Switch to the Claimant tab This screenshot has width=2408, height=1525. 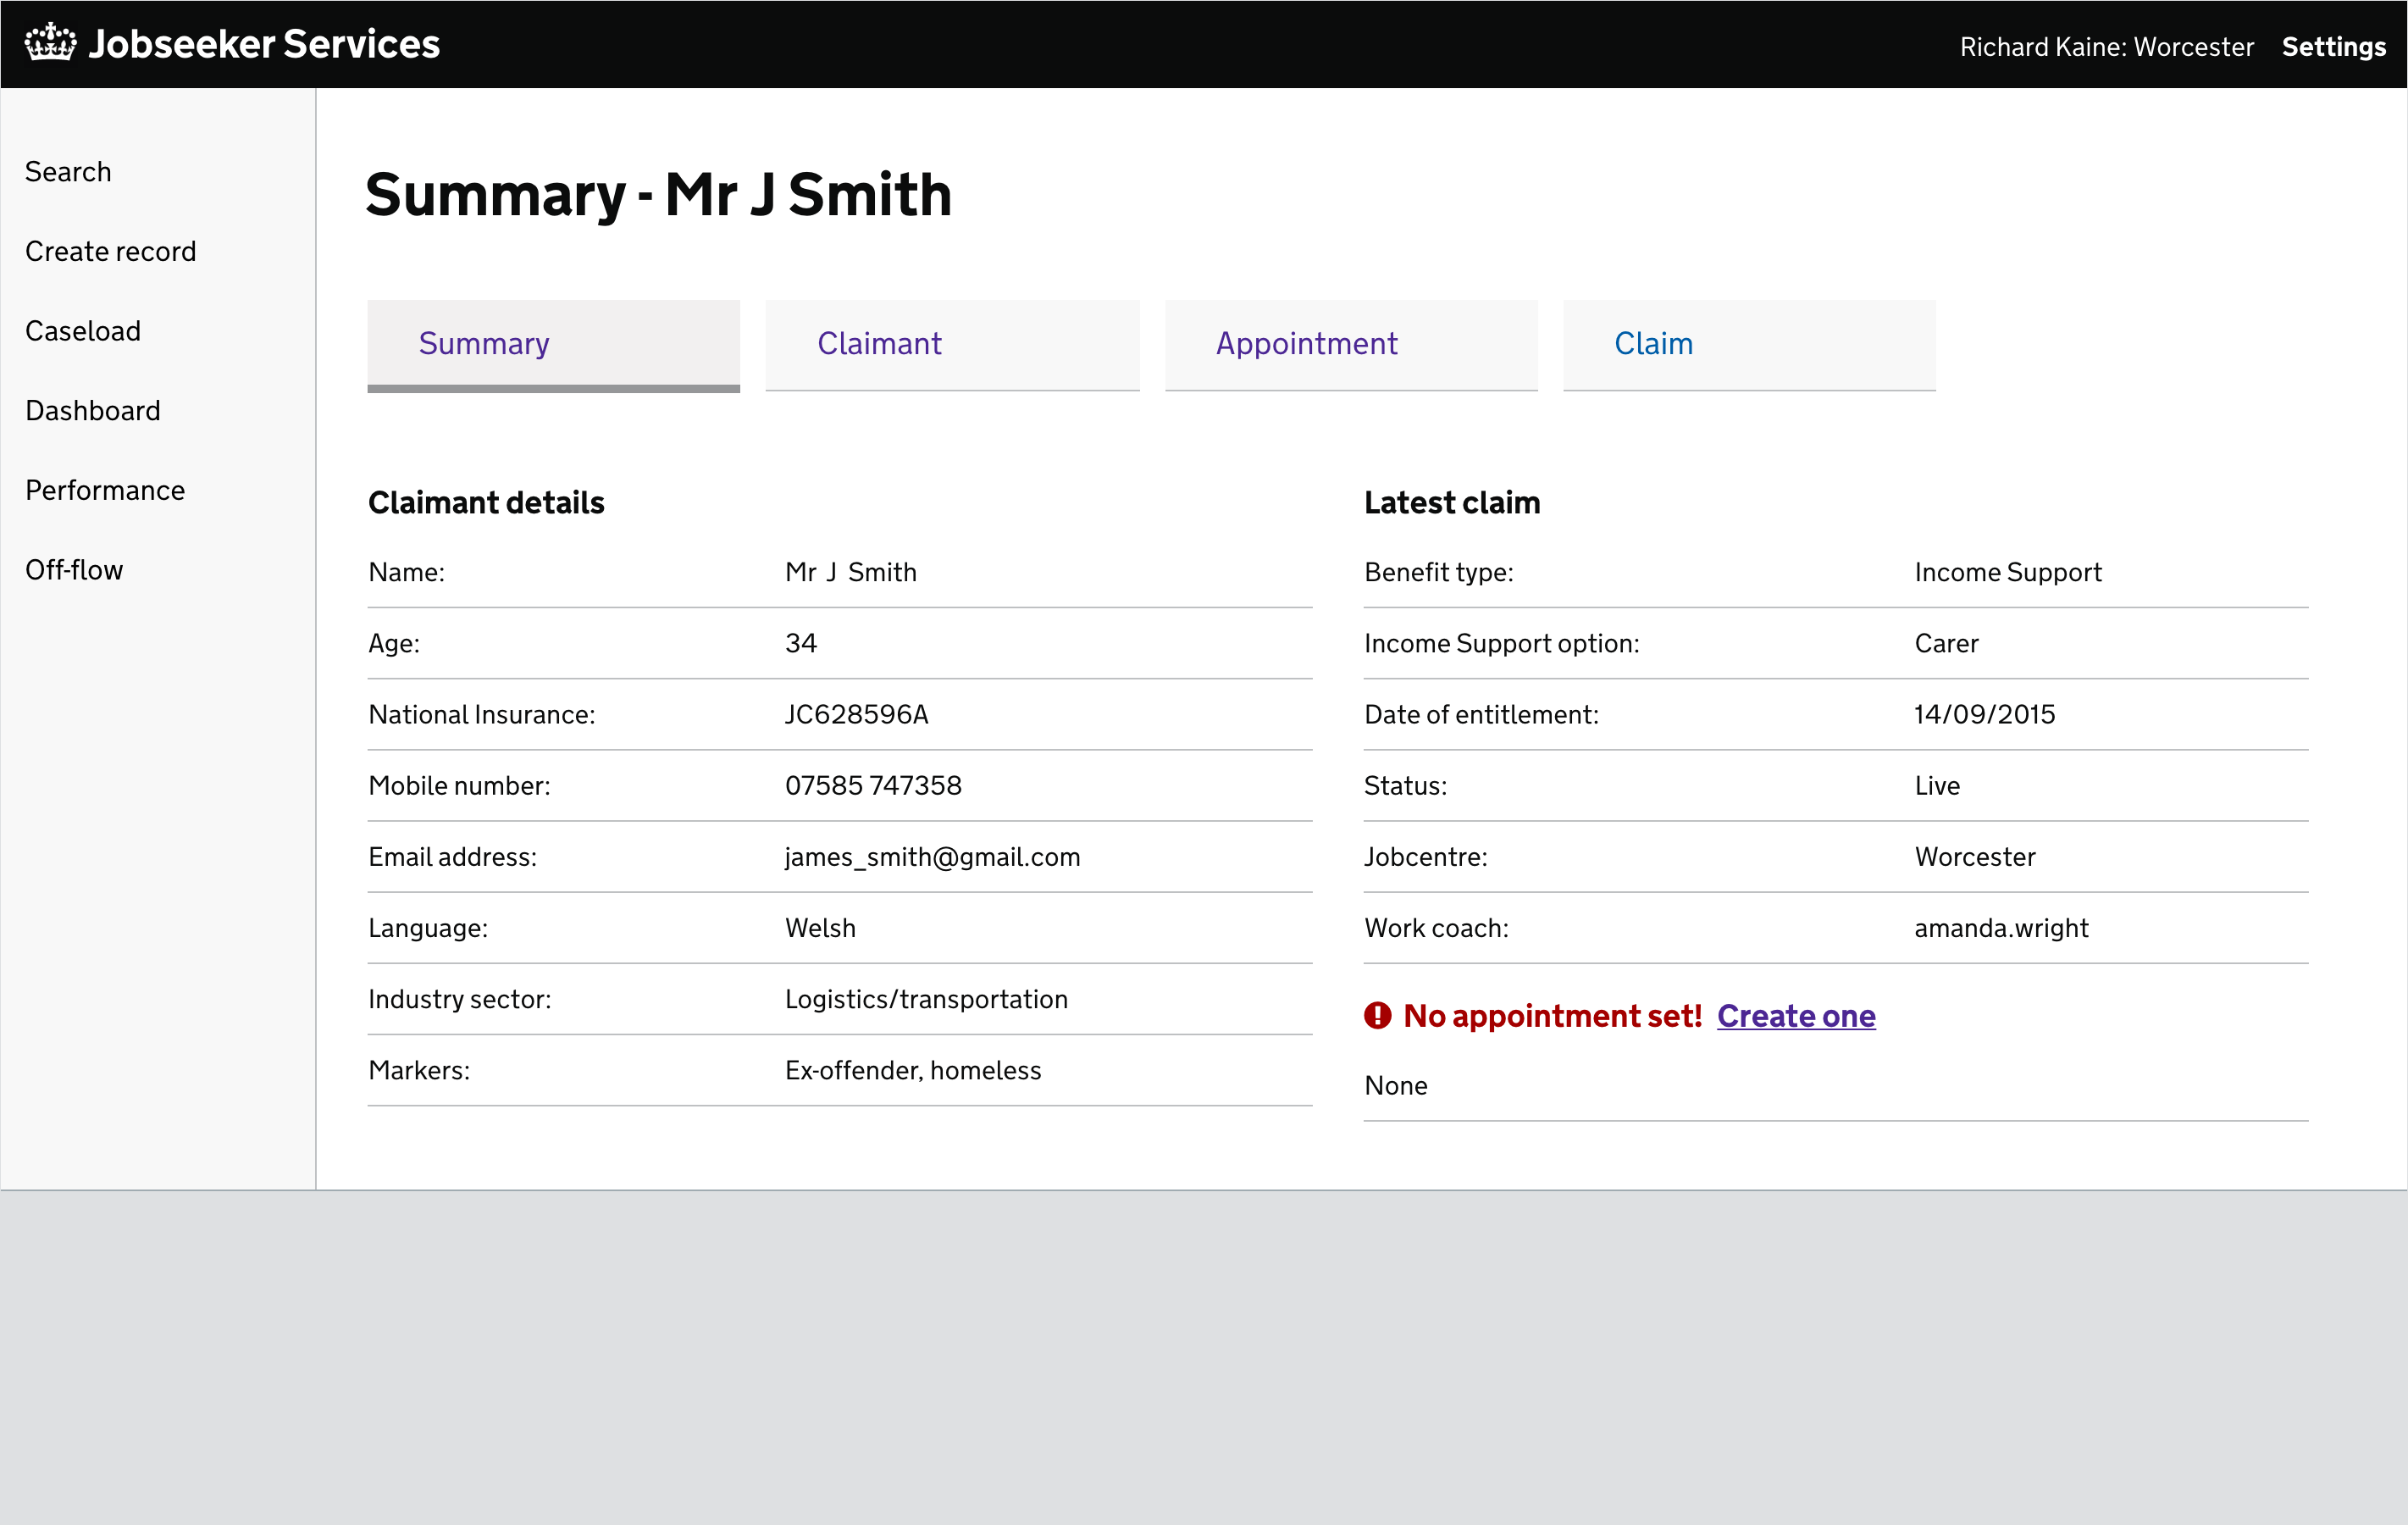[879, 343]
